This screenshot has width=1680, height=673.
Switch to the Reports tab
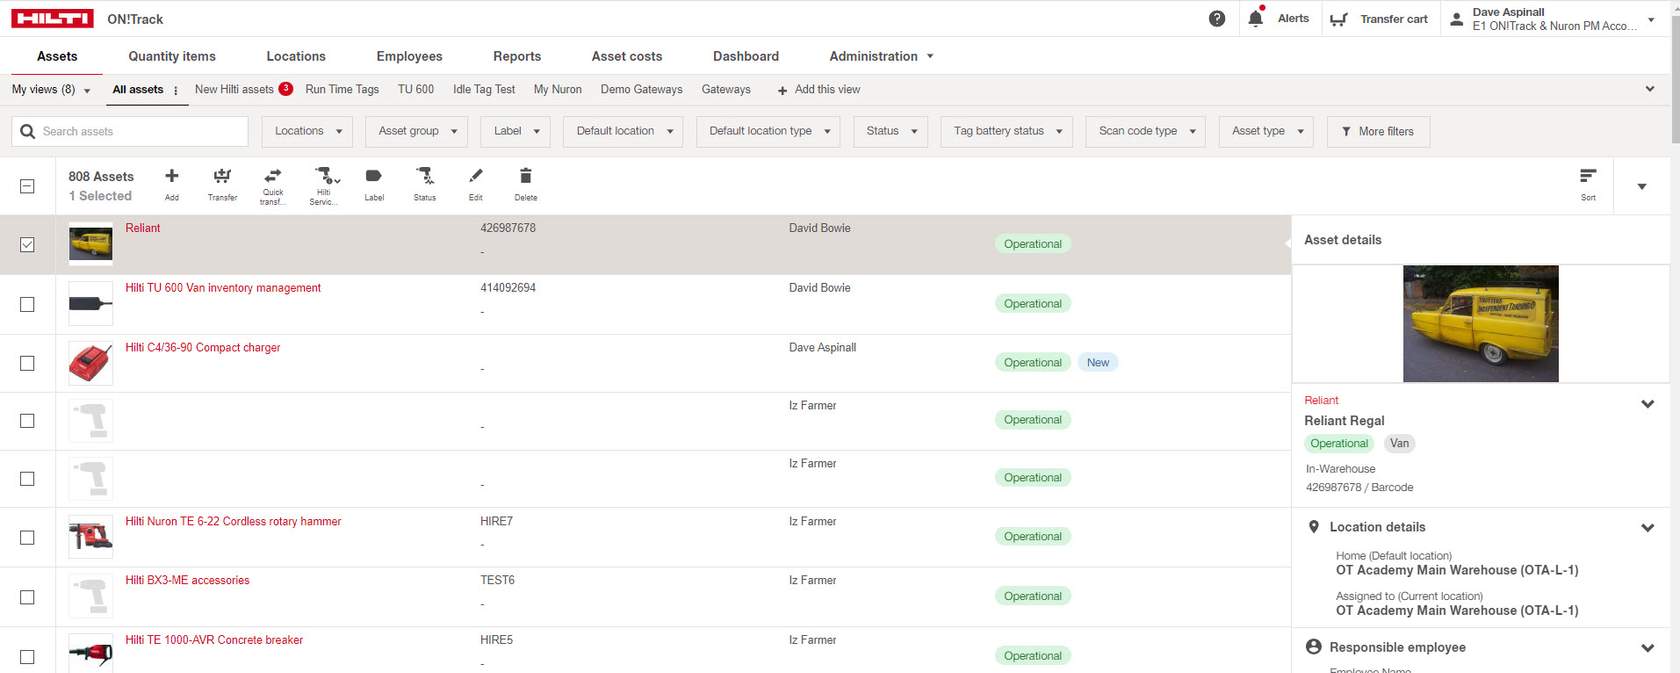517,56
